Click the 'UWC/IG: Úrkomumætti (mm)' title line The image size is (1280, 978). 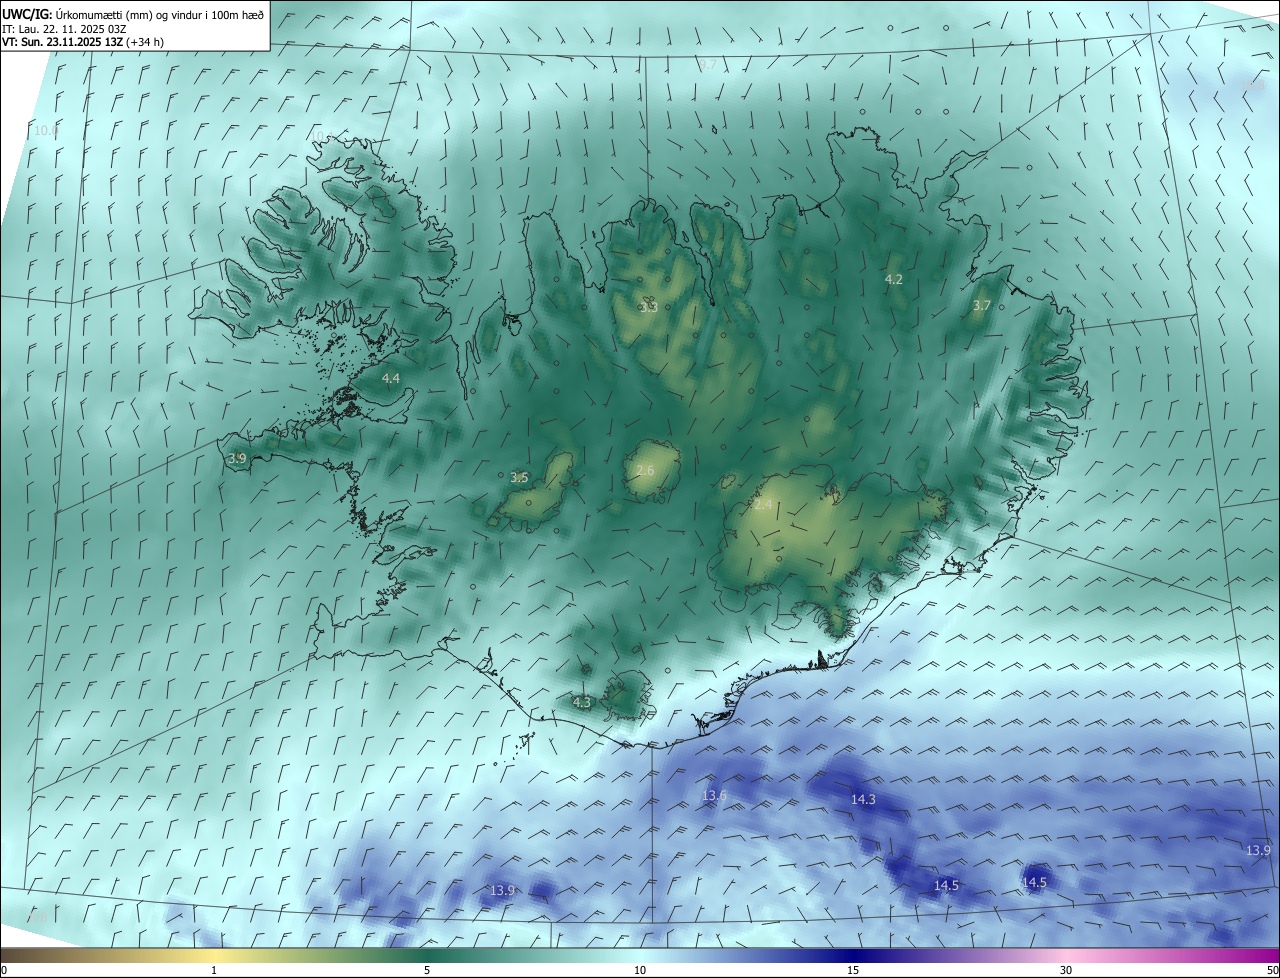coord(133,14)
